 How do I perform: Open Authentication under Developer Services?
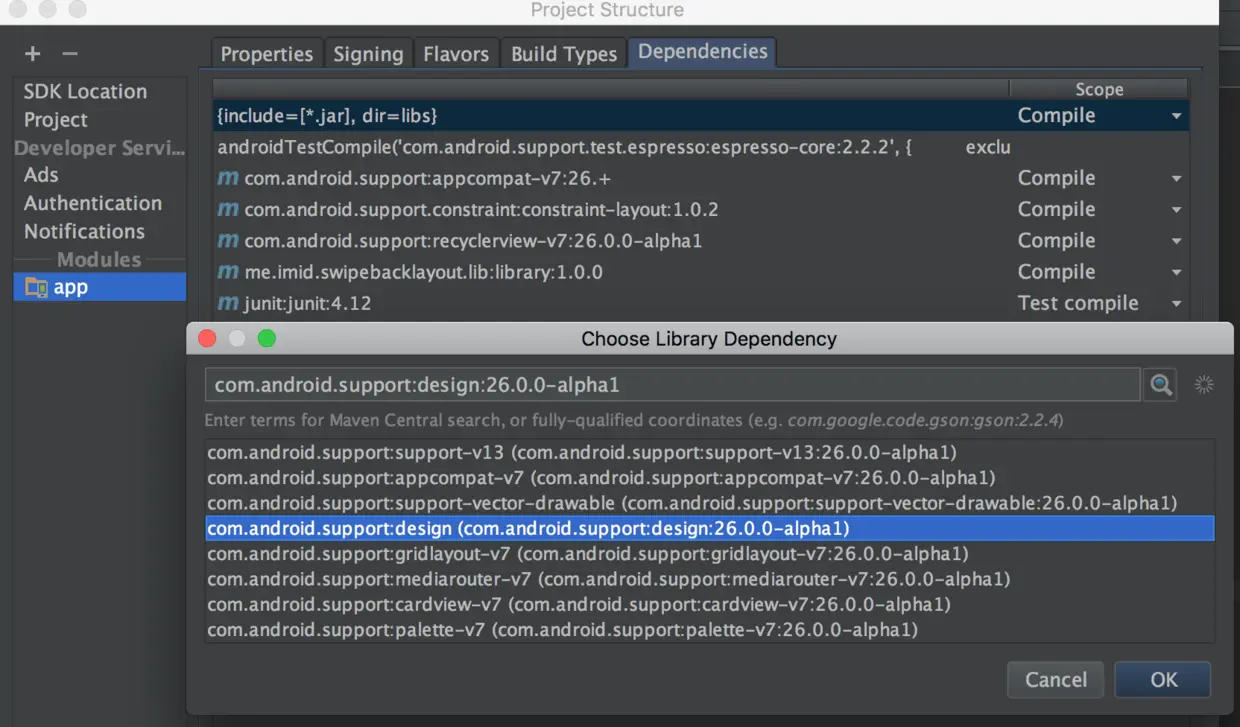click(93, 203)
